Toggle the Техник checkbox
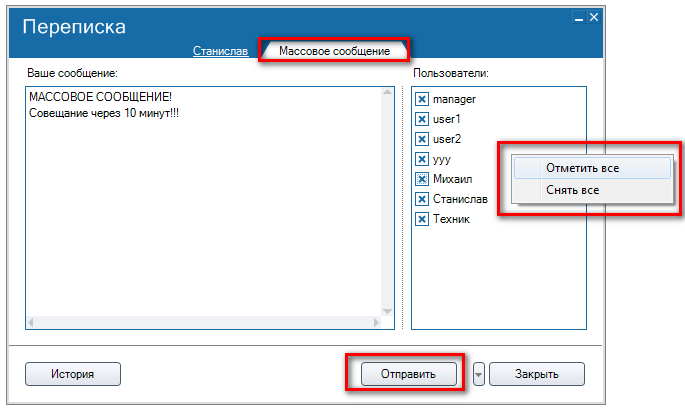Screen dimensions: 685x414 (x=422, y=219)
